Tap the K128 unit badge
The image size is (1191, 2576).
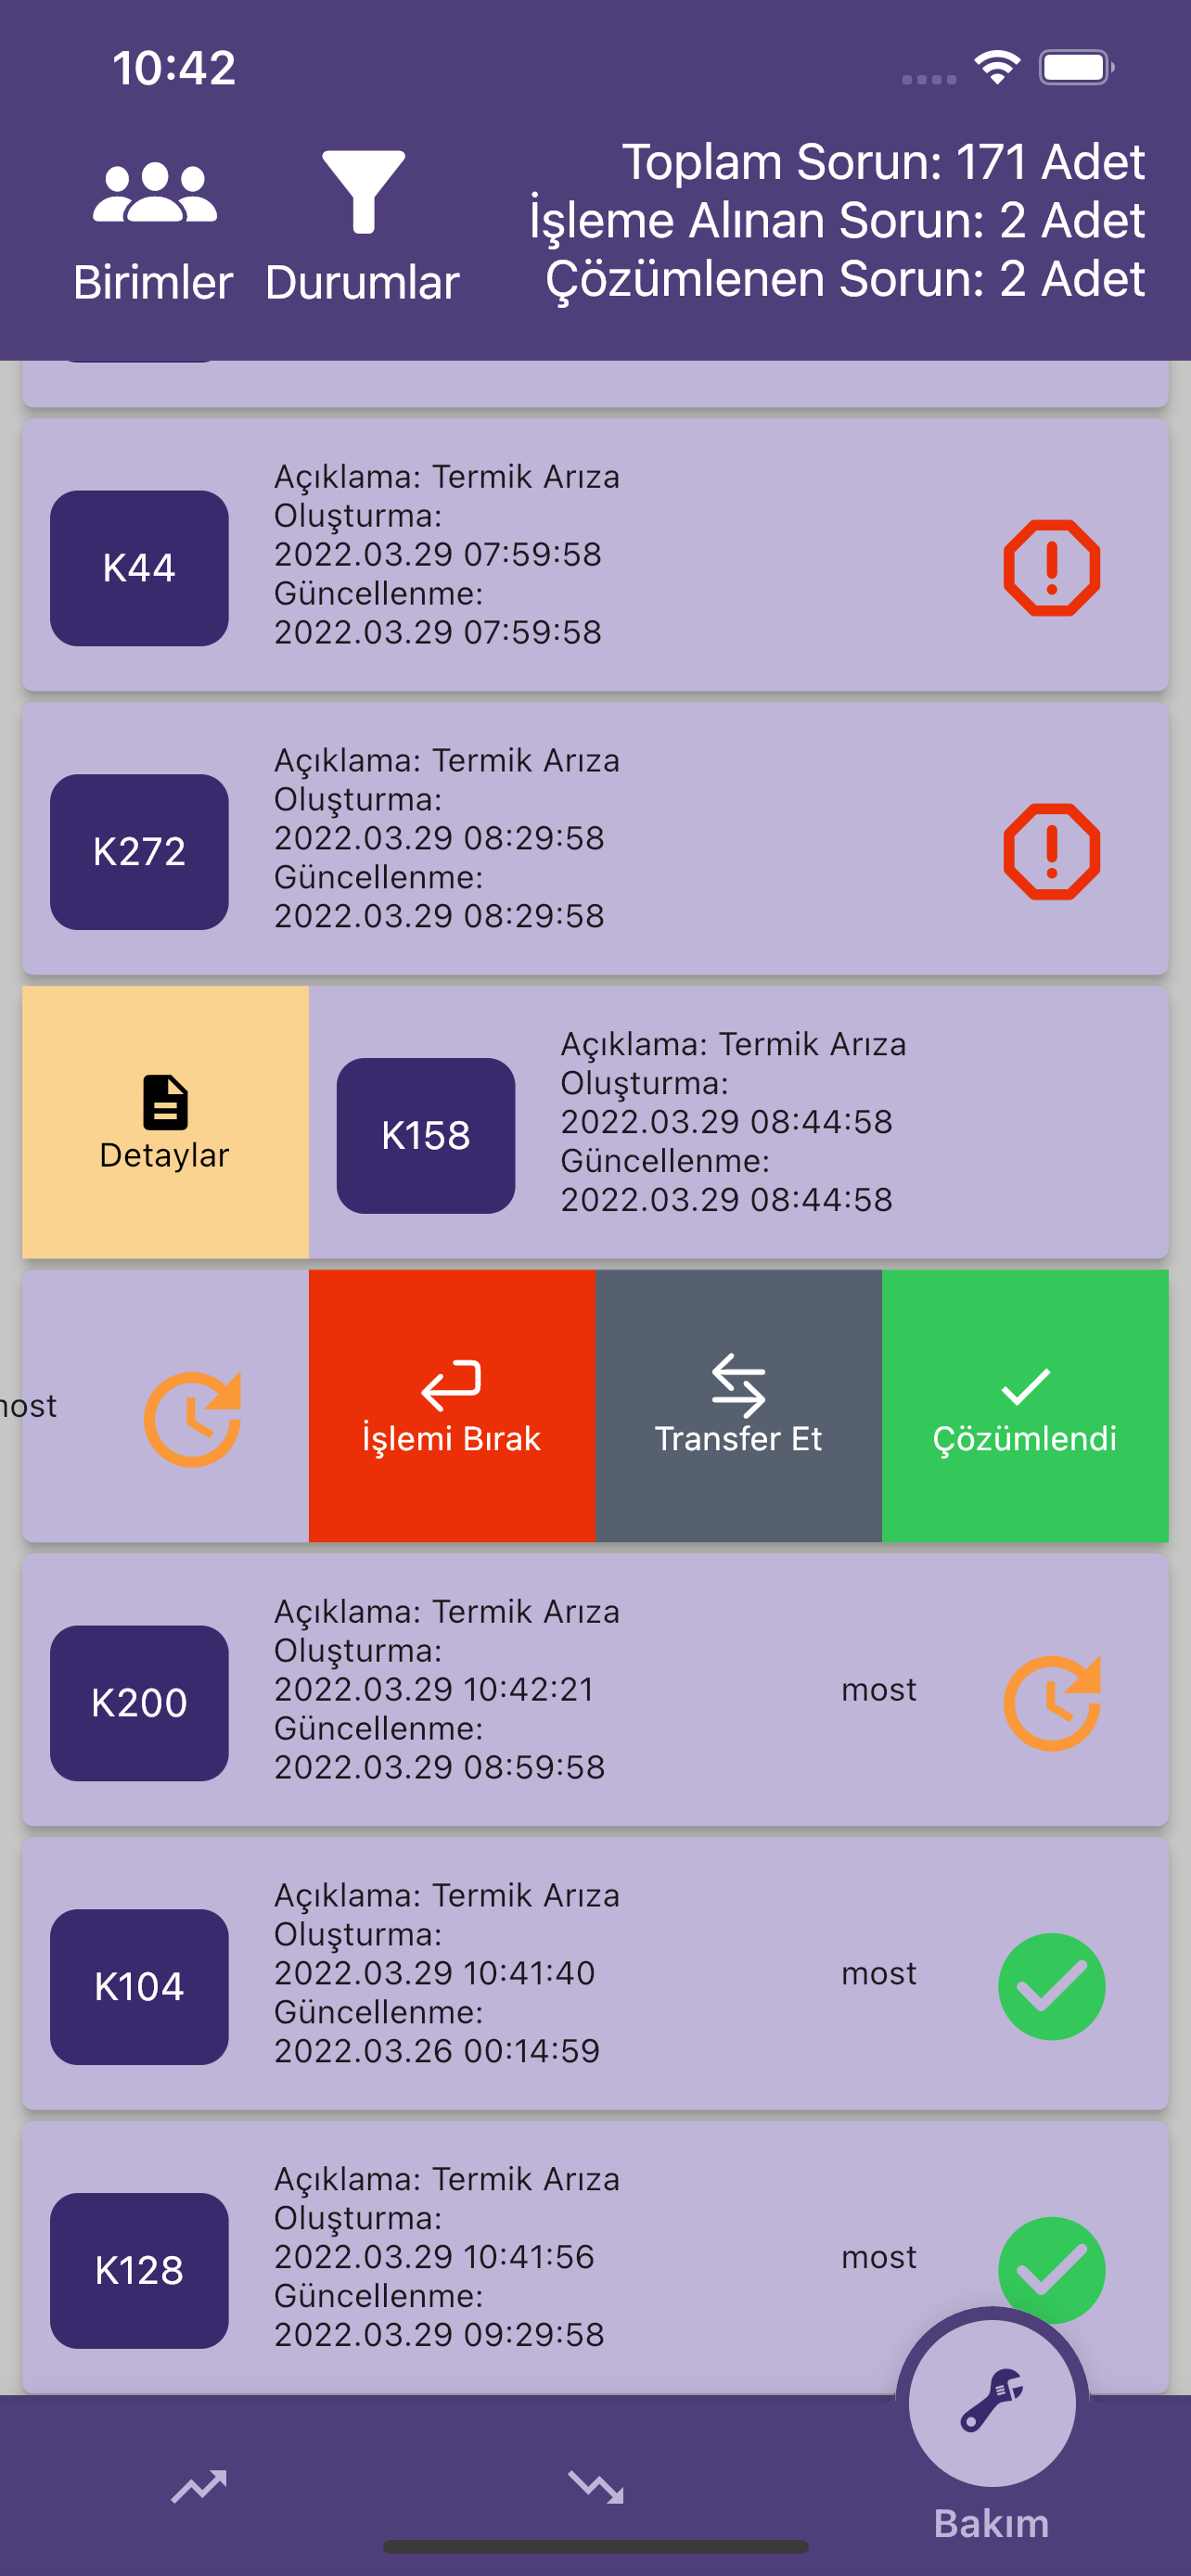point(139,2271)
